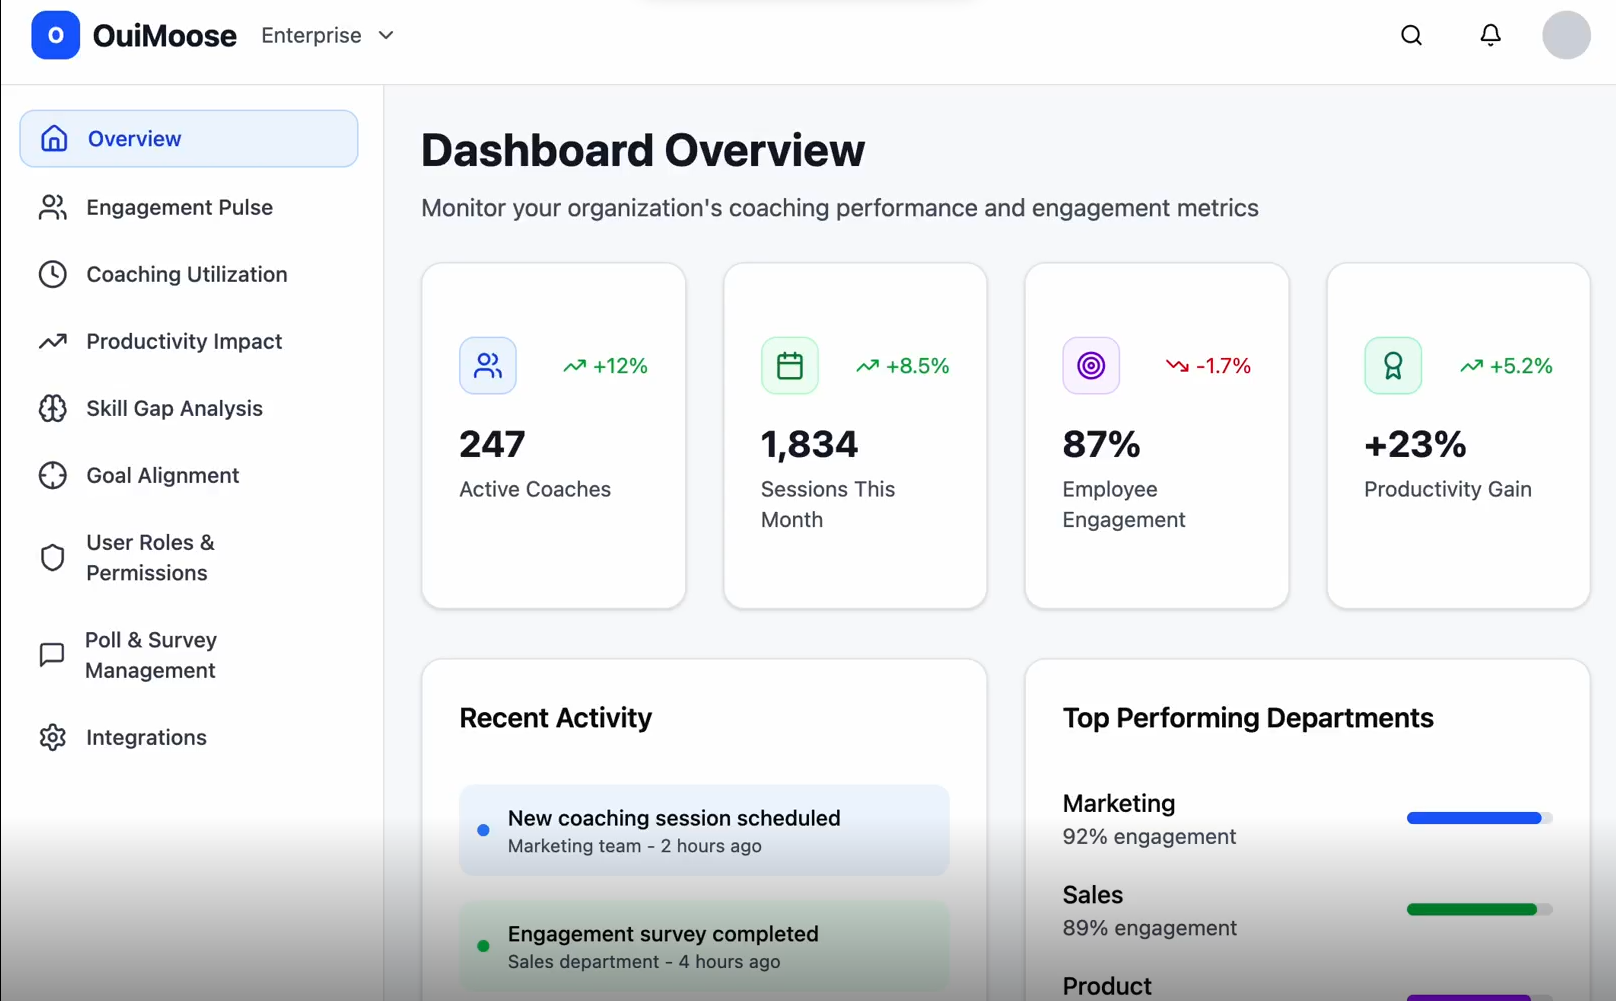Click the OuiMoose logo icon
This screenshot has height=1001, width=1616.
(56, 36)
